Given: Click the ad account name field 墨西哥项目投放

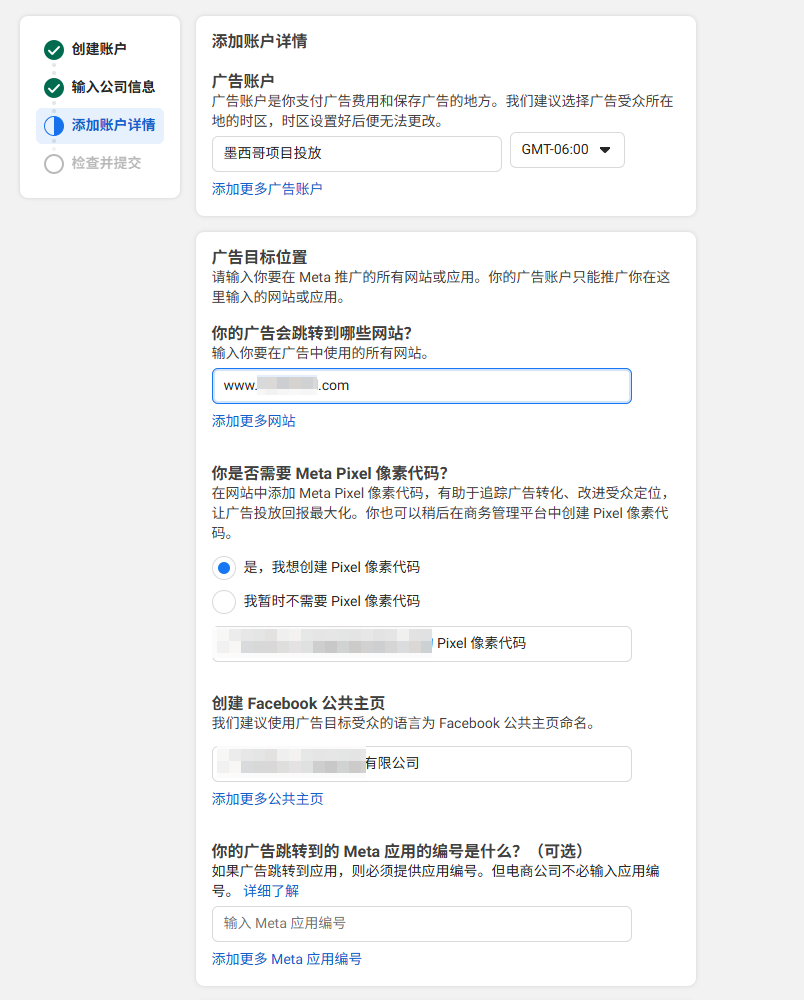Looking at the screenshot, I should coord(356,154).
